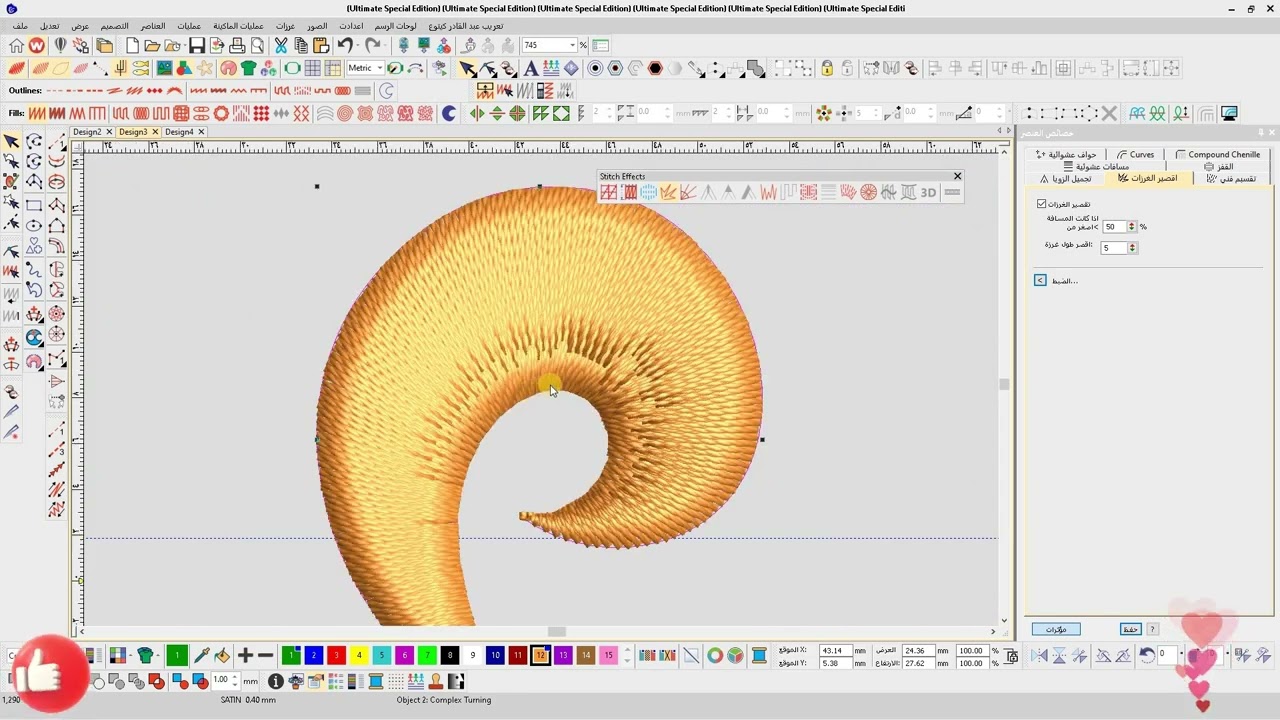Show garment with the T-shirt icon
Screen dimensions: 1280x720
tap(249, 69)
